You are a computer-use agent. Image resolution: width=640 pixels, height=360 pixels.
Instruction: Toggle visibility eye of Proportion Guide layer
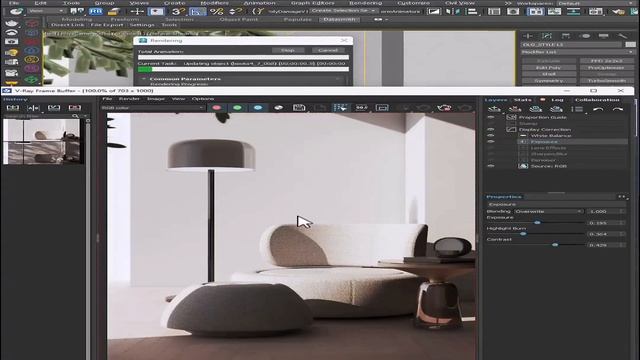tap(491, 117)
